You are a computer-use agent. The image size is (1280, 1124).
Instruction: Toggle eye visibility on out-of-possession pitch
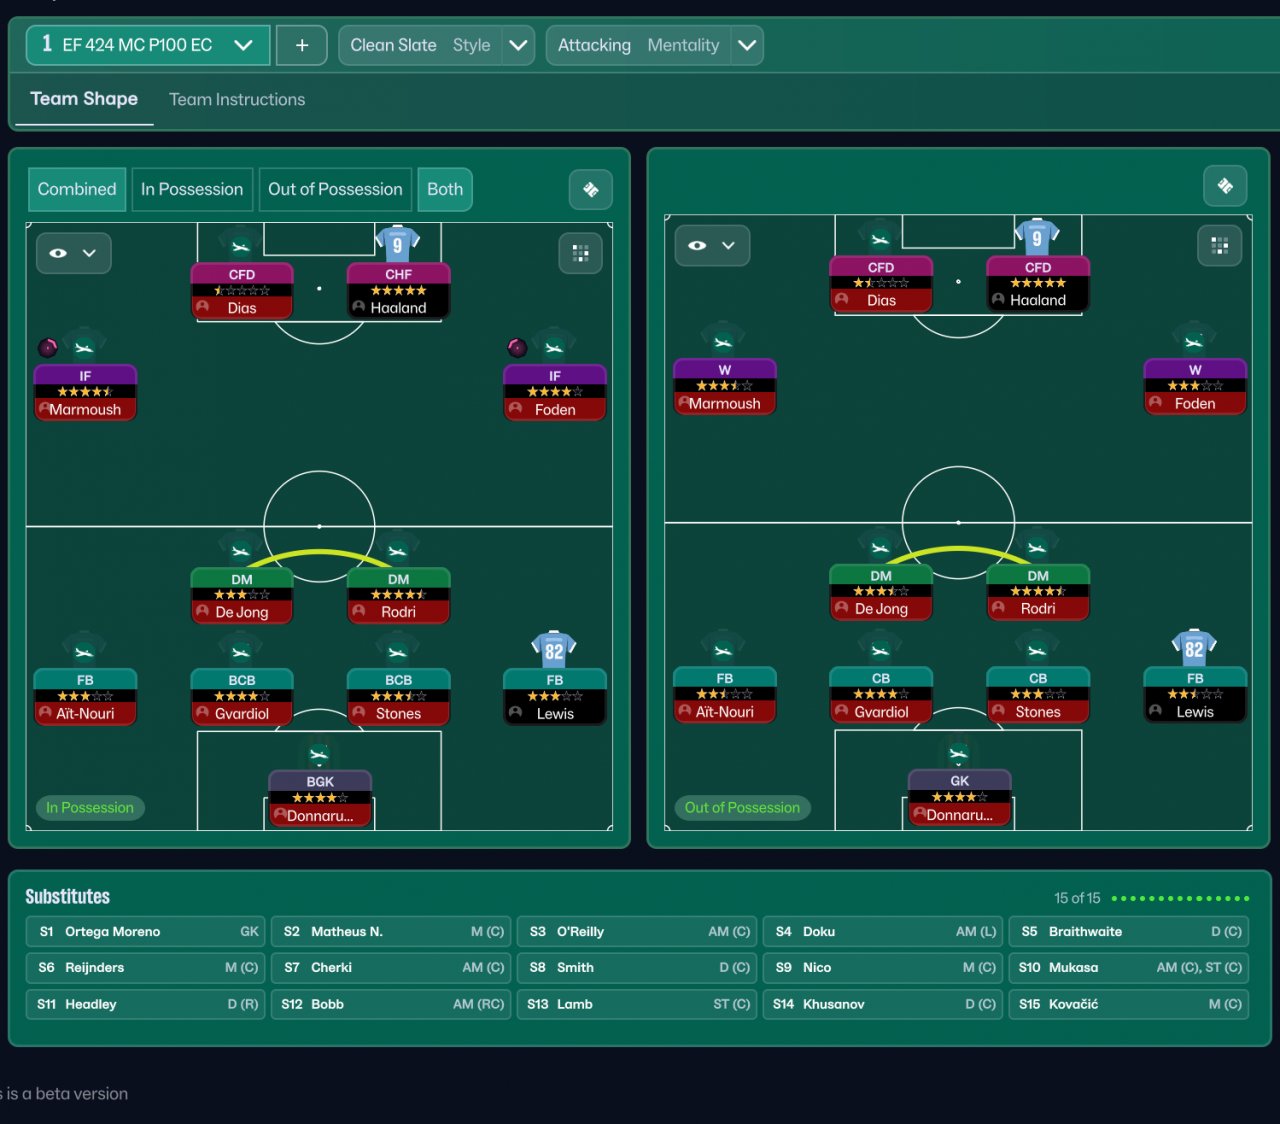pyautogui.click(x=712, y=245)
